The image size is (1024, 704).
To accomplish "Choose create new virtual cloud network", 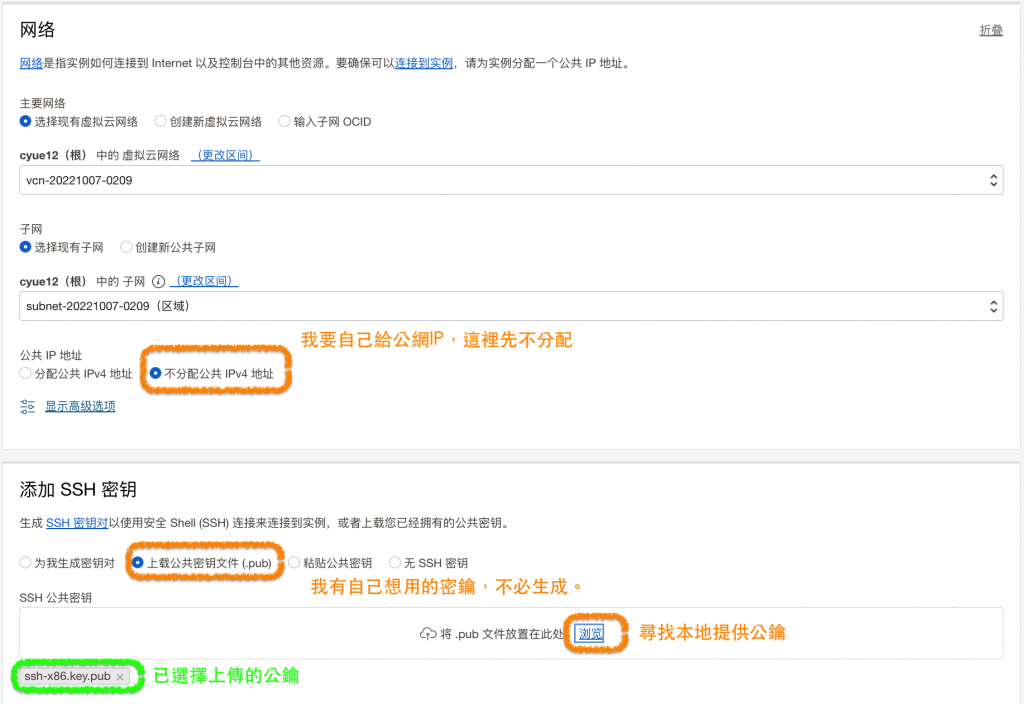I will [161, 121].
